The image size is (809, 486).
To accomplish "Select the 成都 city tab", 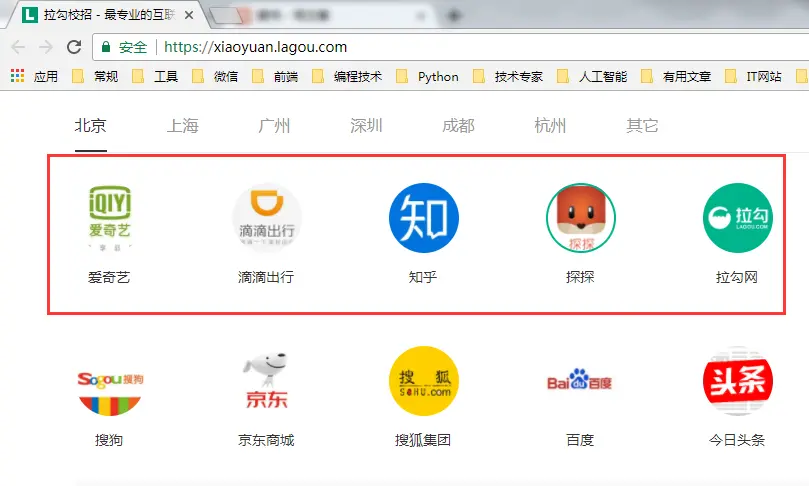I will point(458,125).
